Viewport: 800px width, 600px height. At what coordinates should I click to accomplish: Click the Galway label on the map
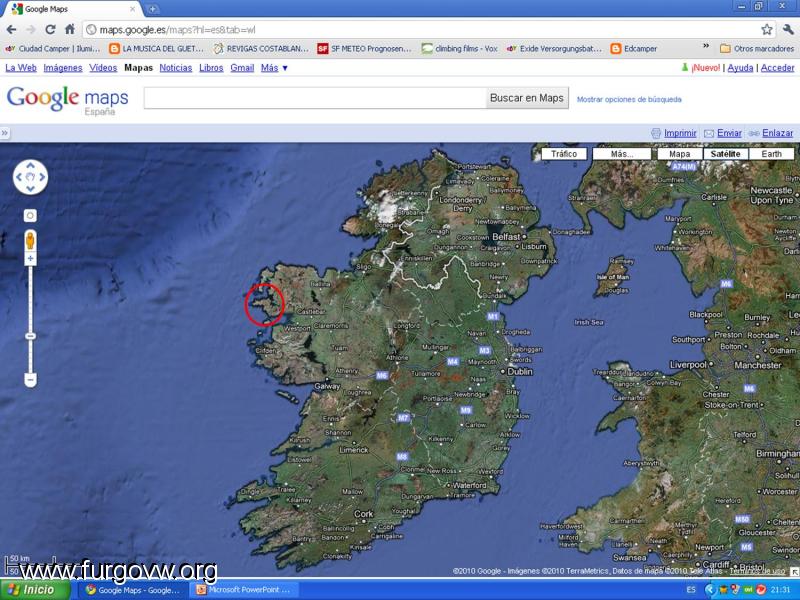pos(327,386)
